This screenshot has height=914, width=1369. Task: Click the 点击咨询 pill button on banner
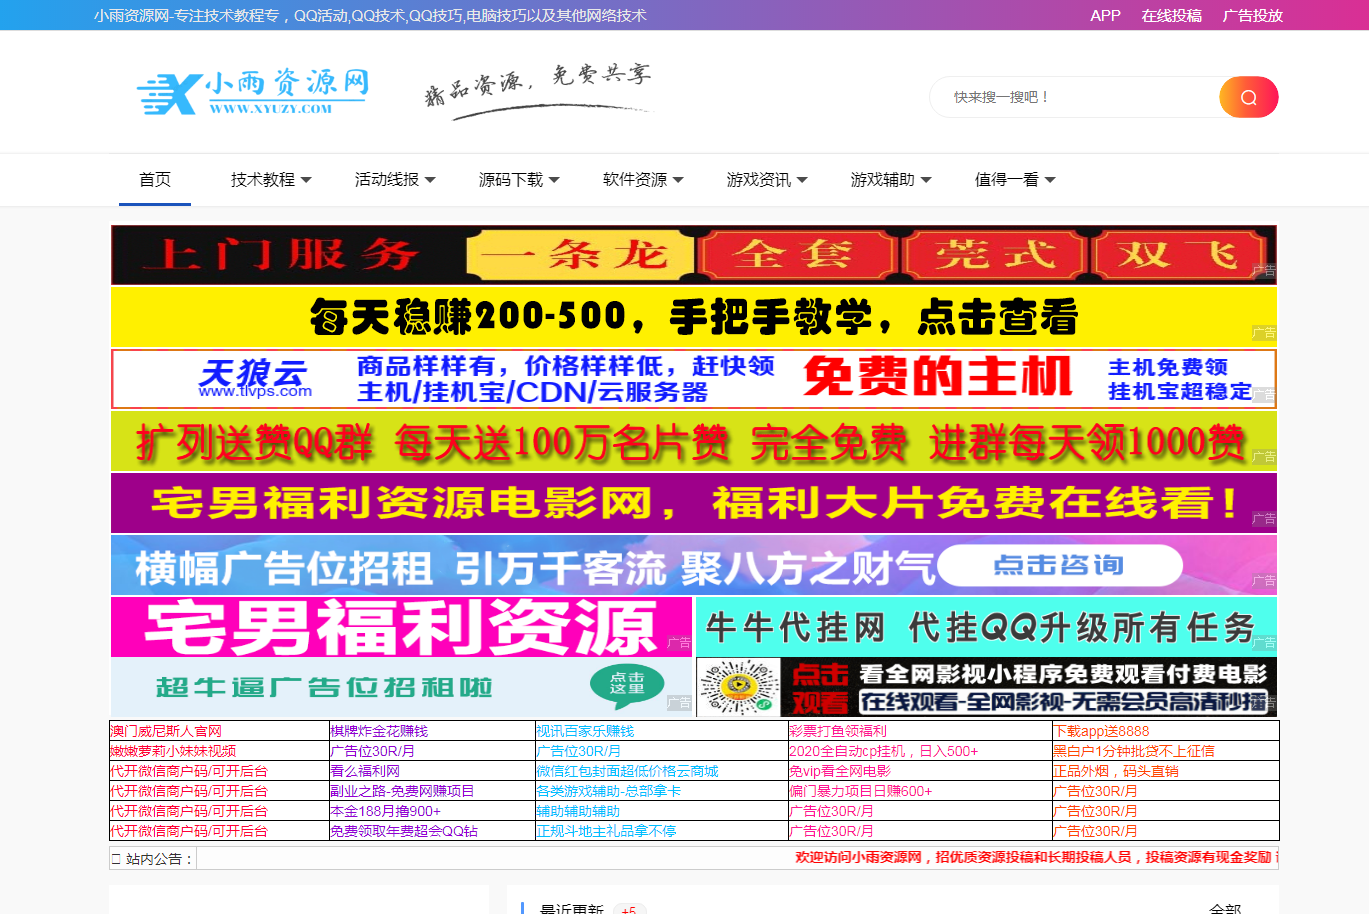click(1058, 566)
